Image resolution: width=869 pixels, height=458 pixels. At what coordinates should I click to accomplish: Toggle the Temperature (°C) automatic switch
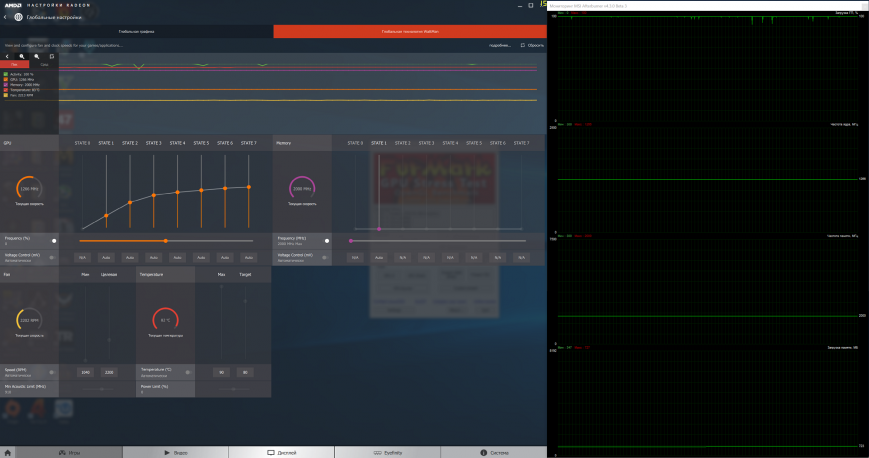189,372
